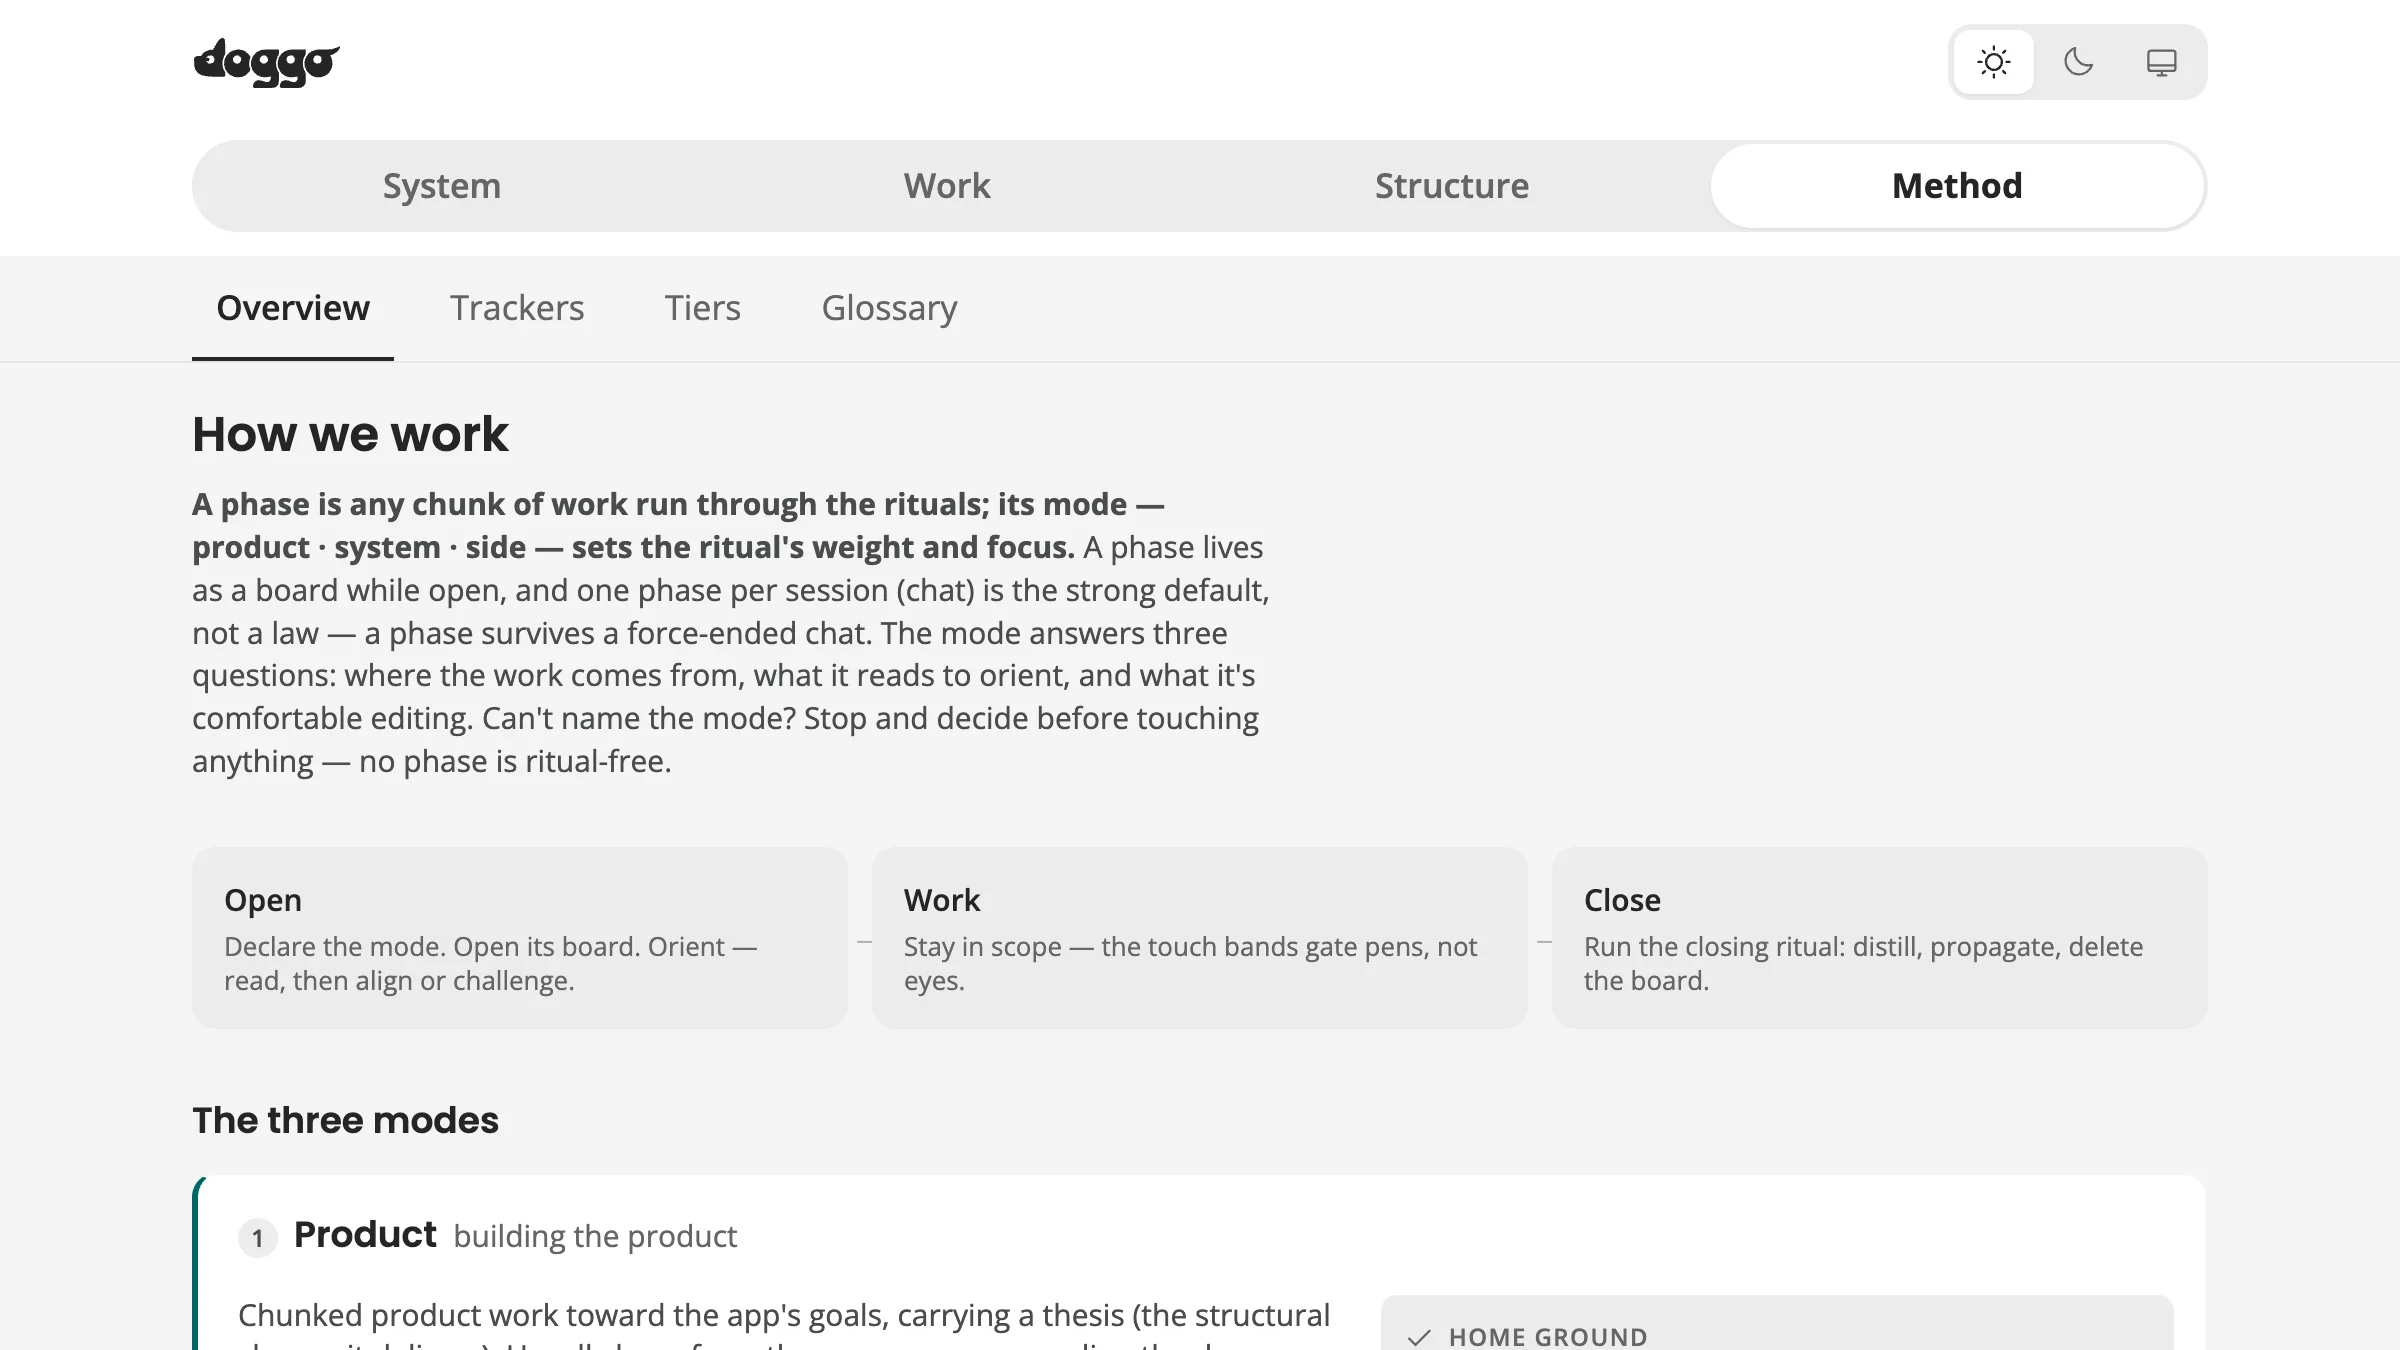View the Glossary sub-tab
This screenshot has width=2400, height=1350.
(x=890, y=308)
